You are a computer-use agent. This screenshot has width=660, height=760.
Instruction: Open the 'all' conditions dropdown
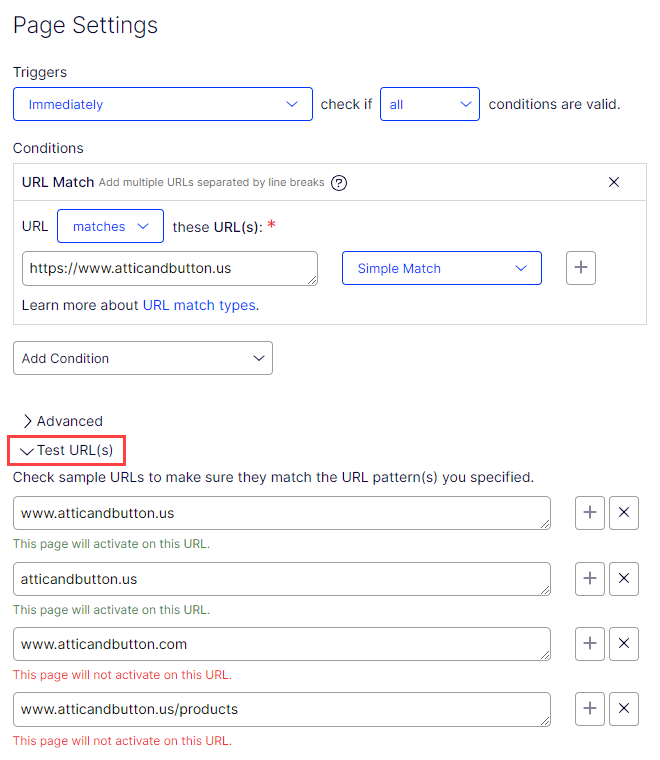(x=429, y=104)
